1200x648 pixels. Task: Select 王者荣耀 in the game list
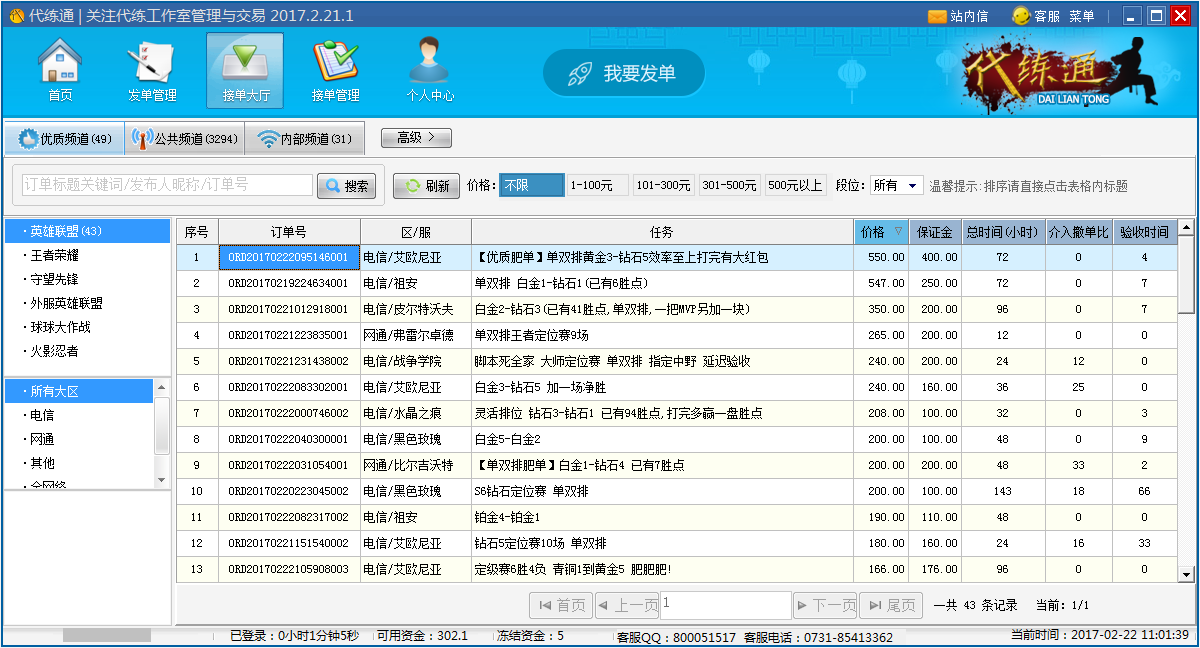point(55,255)
